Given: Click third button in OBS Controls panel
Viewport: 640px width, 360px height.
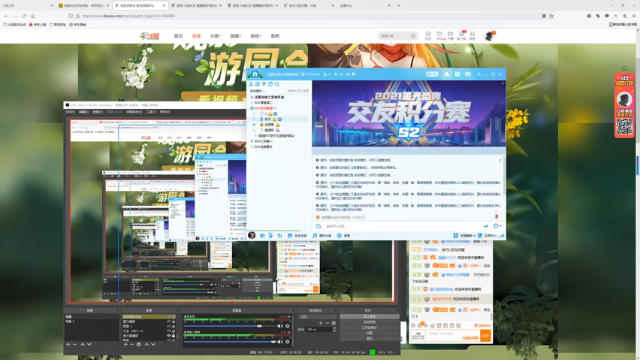Looking at the screenshot, I should point(369,327).
